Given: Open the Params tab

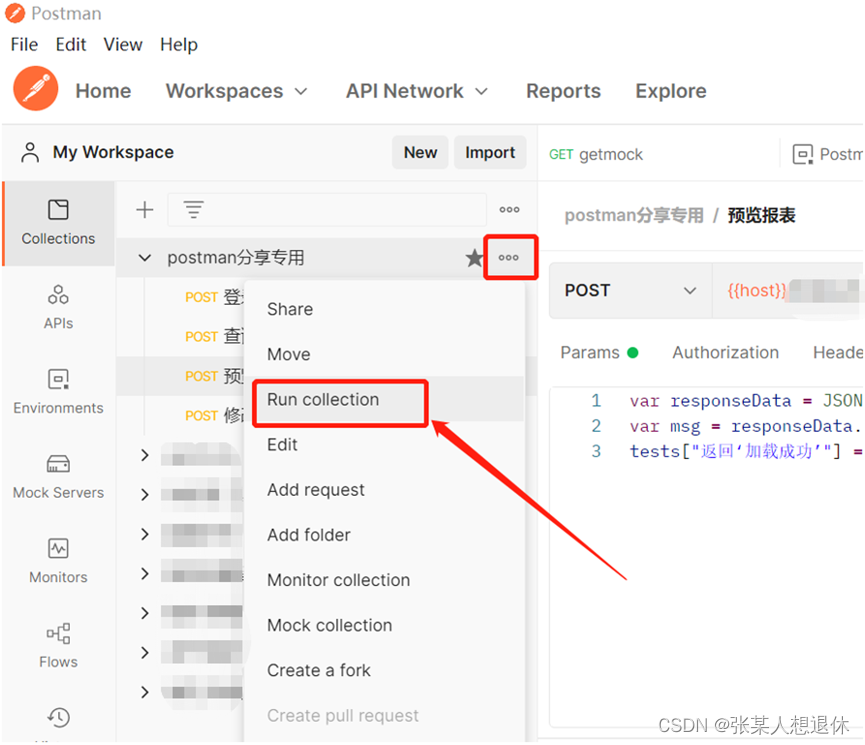Looking at the screenshot, I should tap(599, 353).
